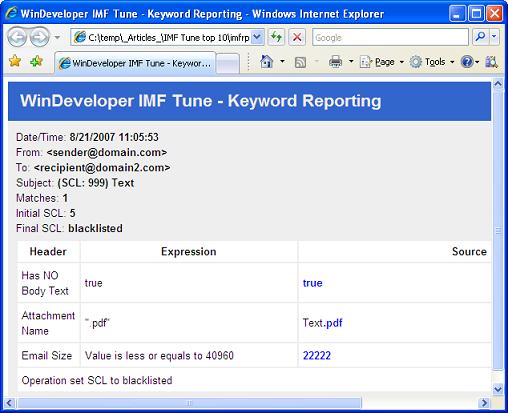
Task: Click the Help question mark icon
Action: click(467, 62)
